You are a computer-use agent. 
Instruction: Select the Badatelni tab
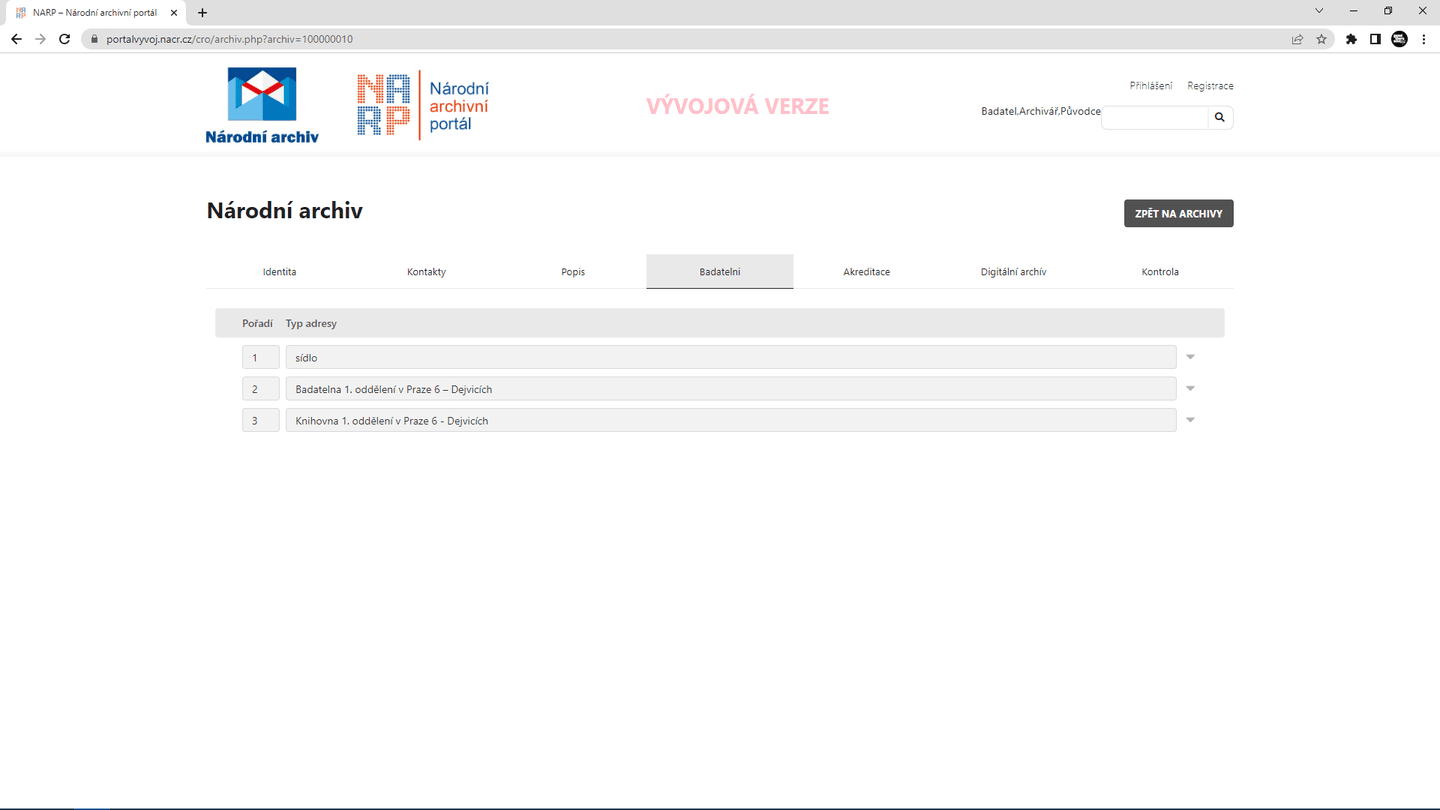pyautogui.click(x=720, y=272)
